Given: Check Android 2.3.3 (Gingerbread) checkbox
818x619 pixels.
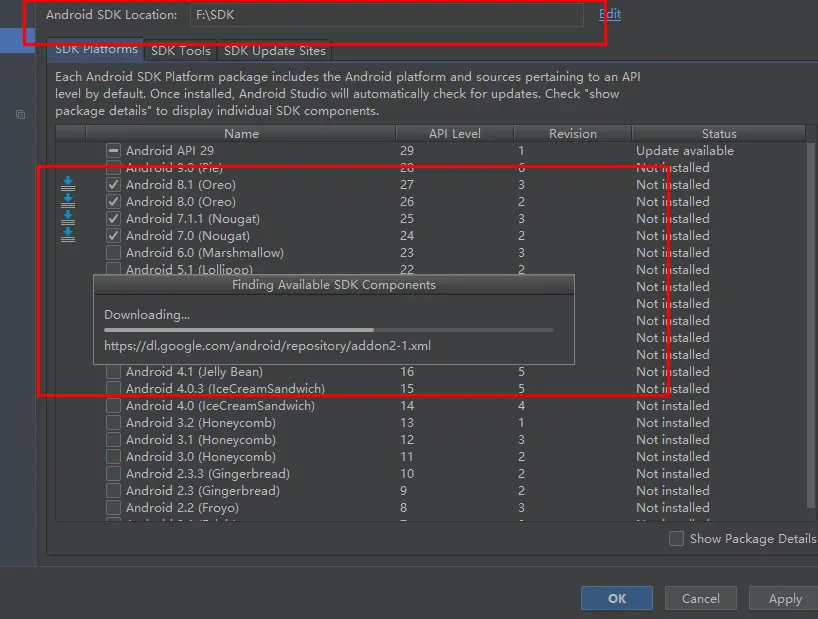Looking at the screenshot, I should point(113,474).
